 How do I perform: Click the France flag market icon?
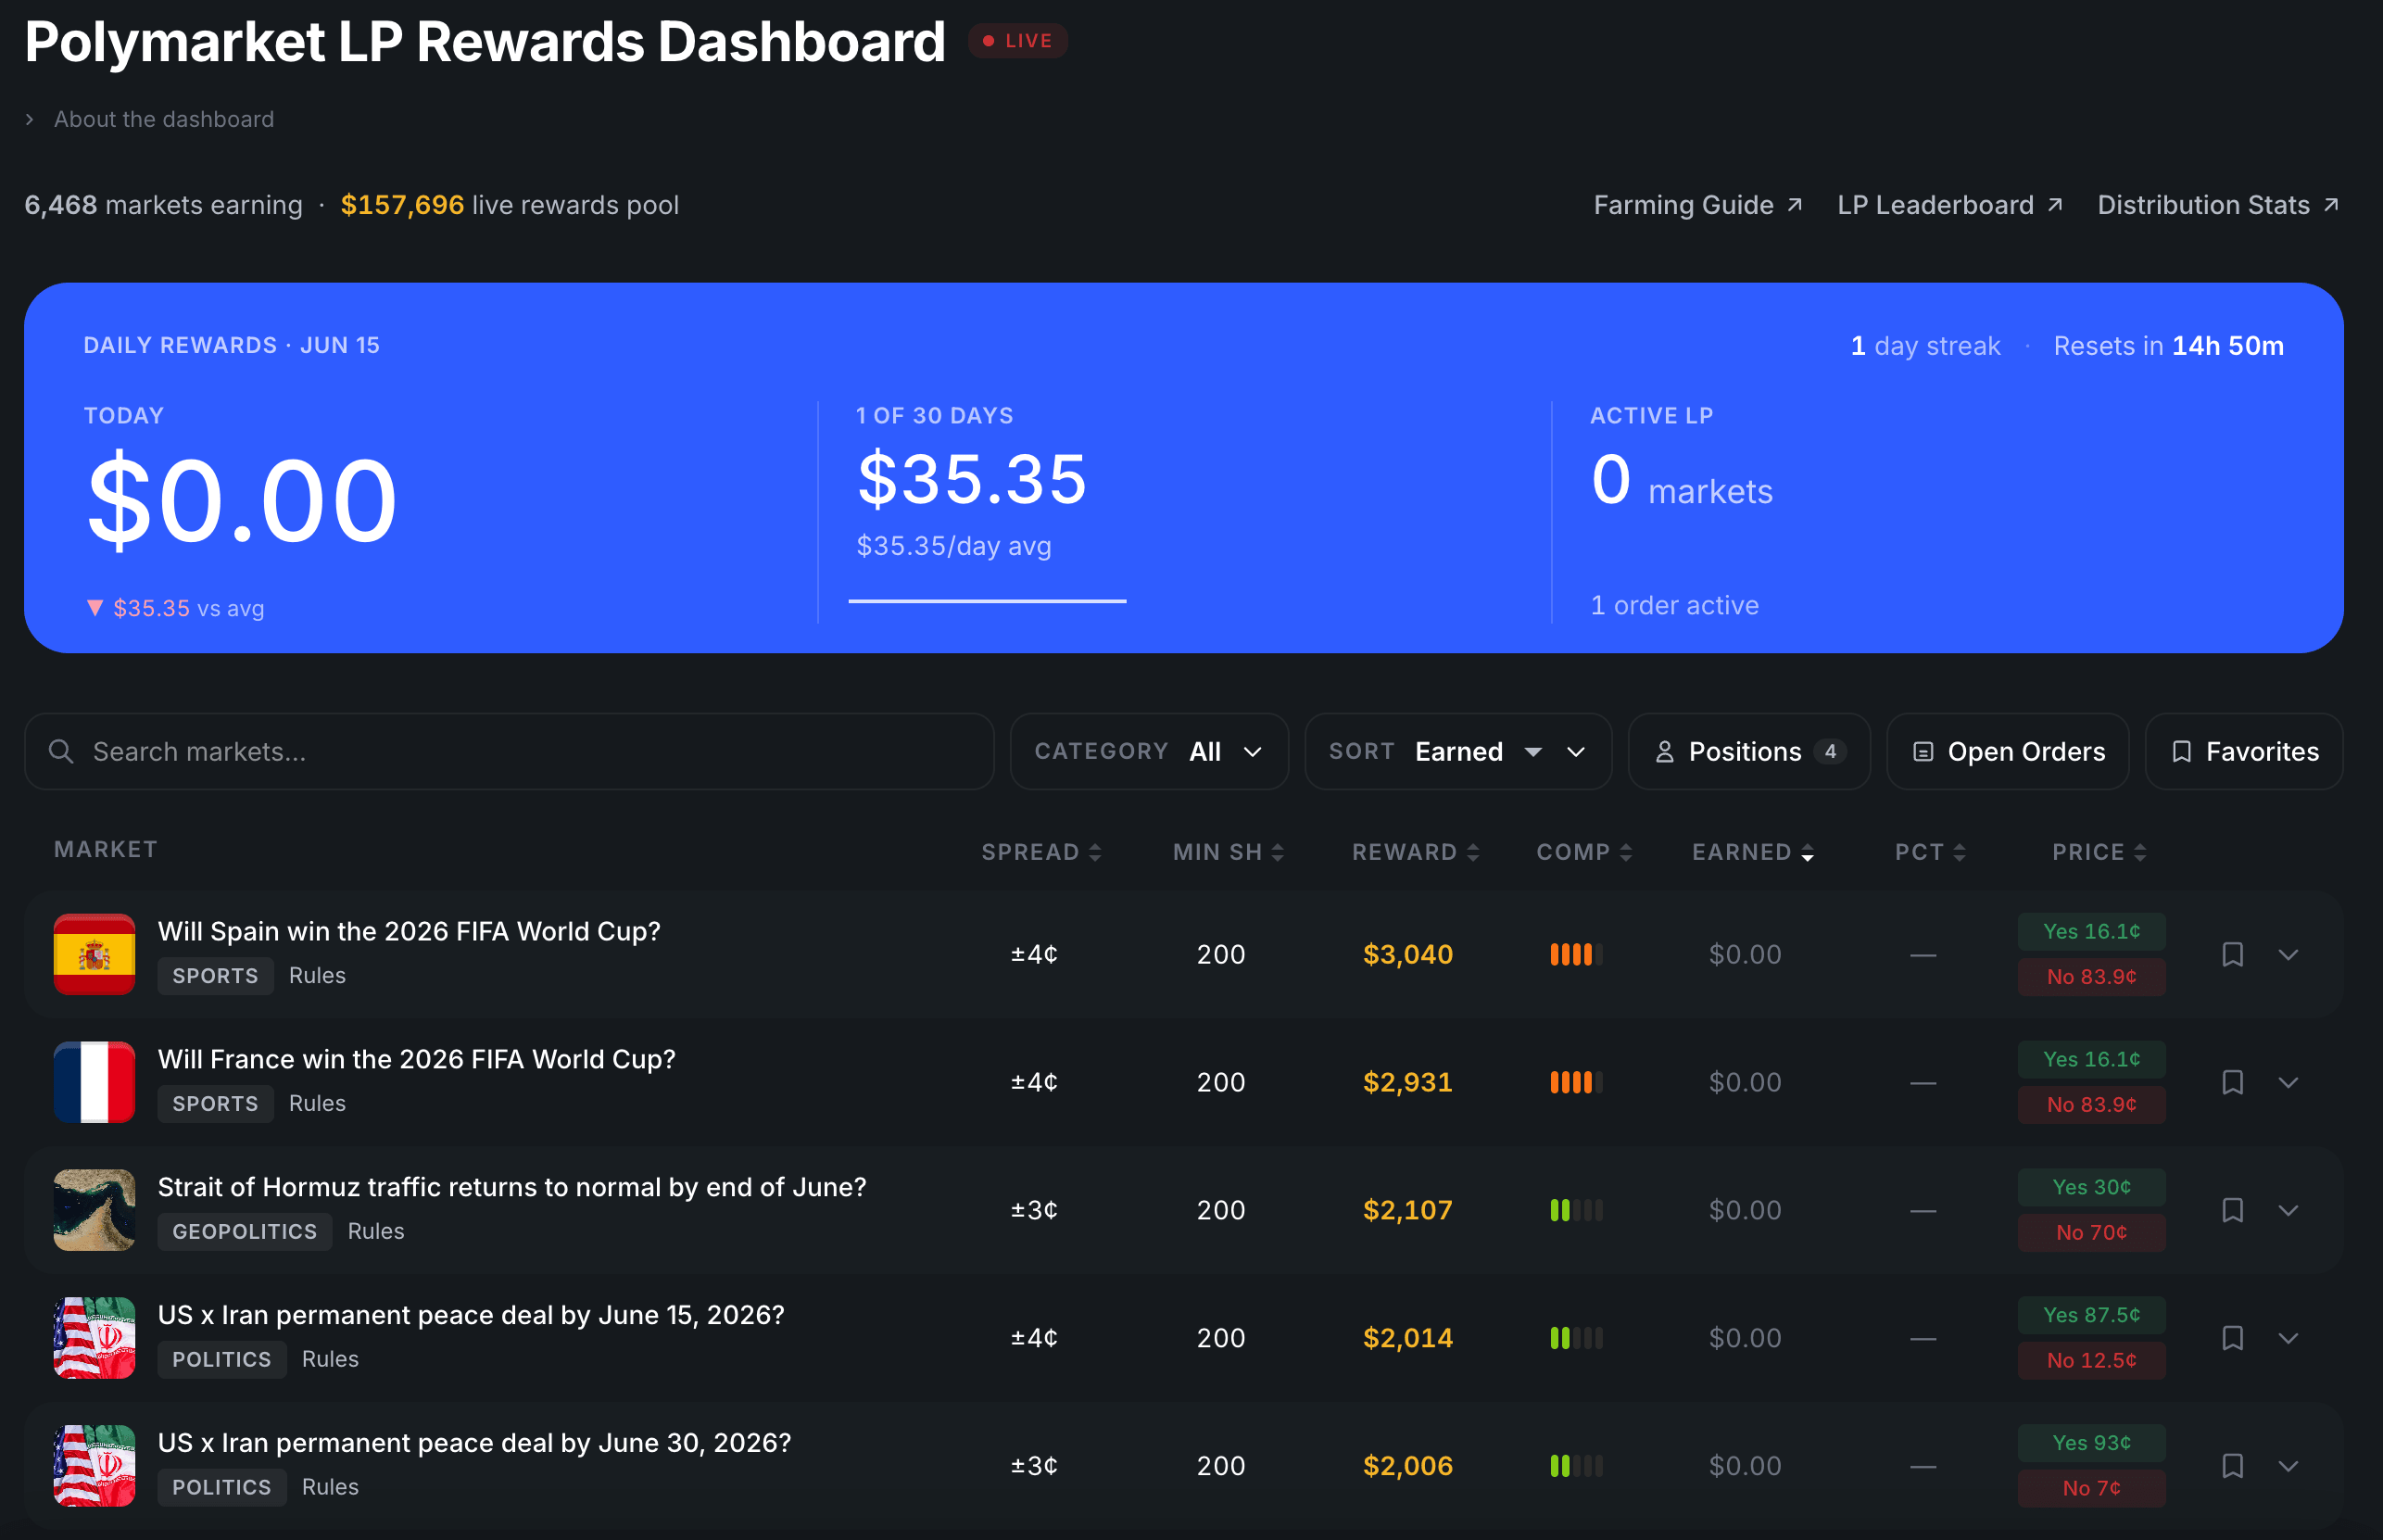point(94,1082)
